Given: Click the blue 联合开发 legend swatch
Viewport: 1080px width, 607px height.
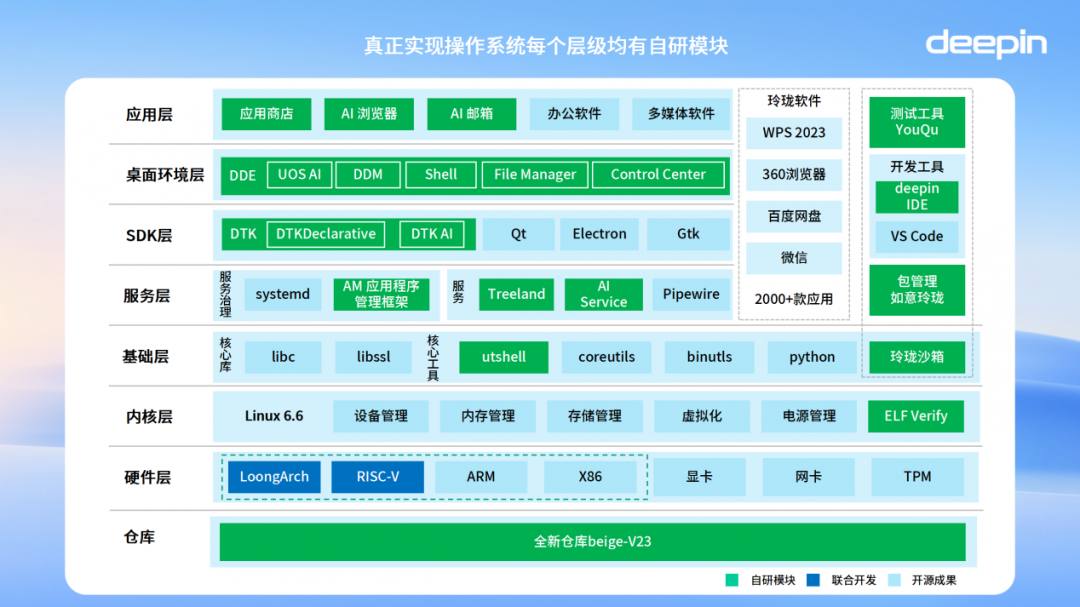Looking at the screenshot, I should (813, 580).
